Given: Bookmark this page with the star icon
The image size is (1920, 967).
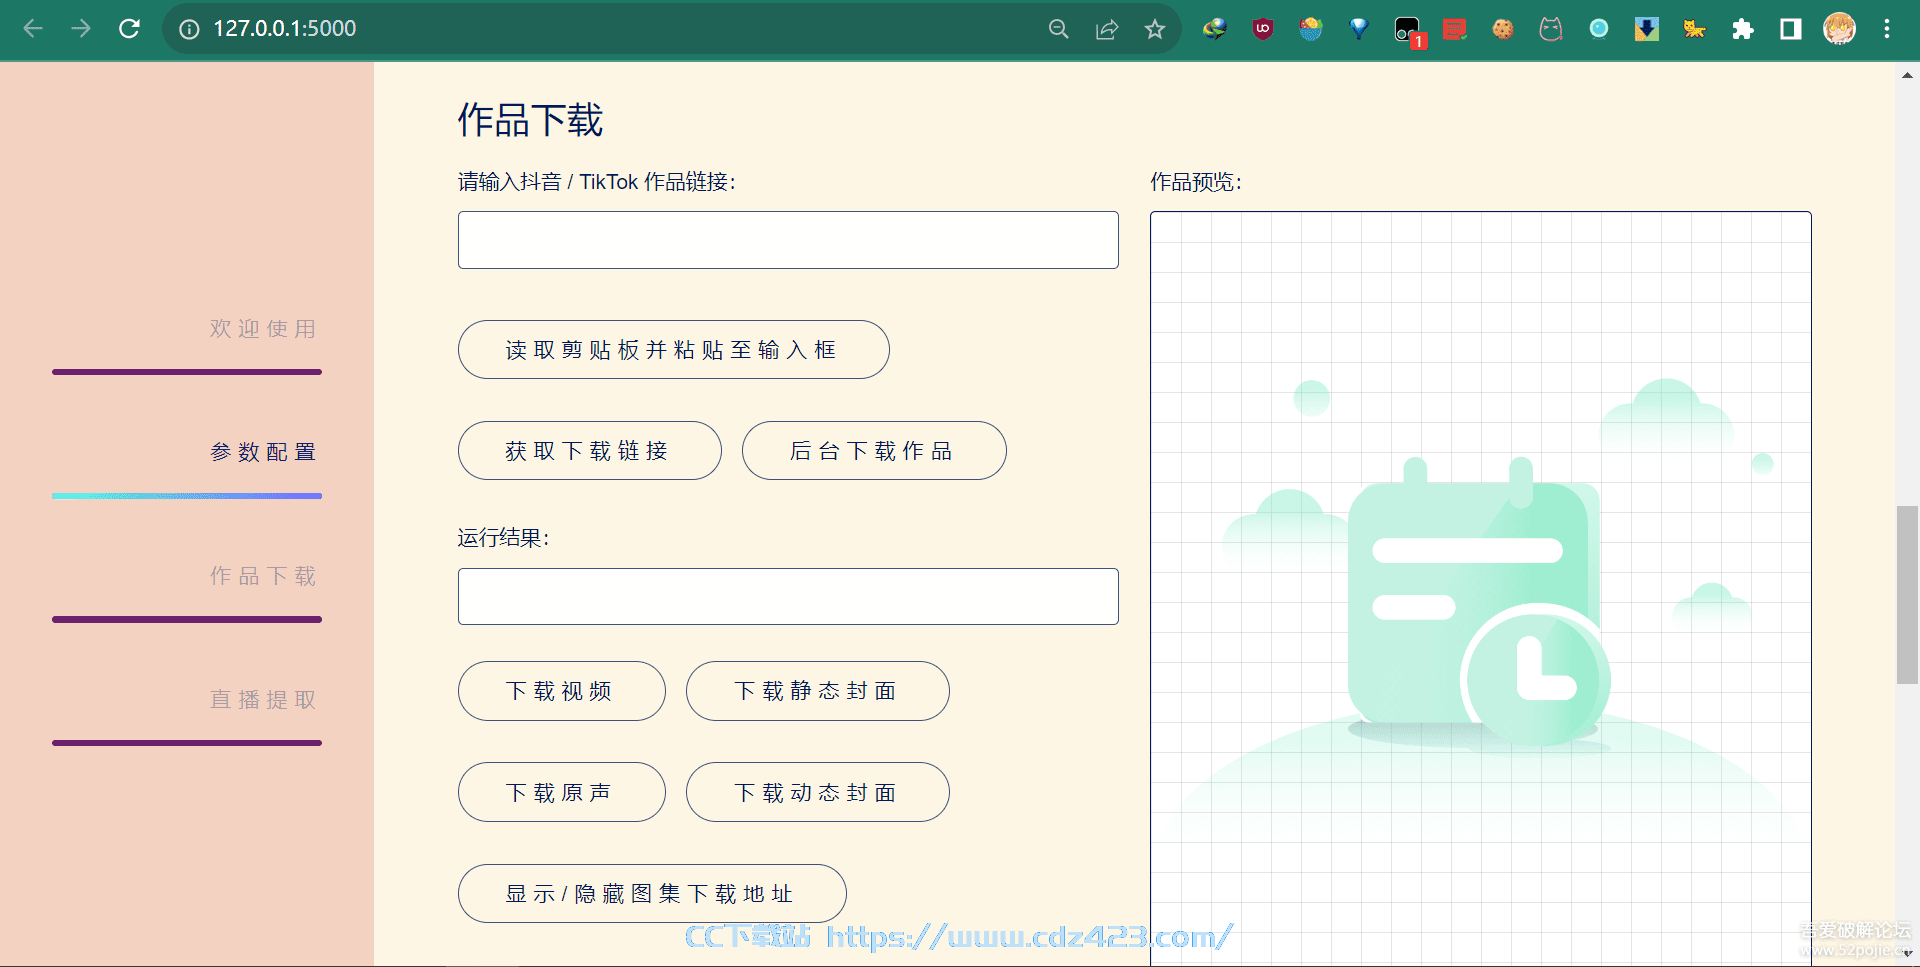Looking at the screenshot, I should tap(1155, 29).
